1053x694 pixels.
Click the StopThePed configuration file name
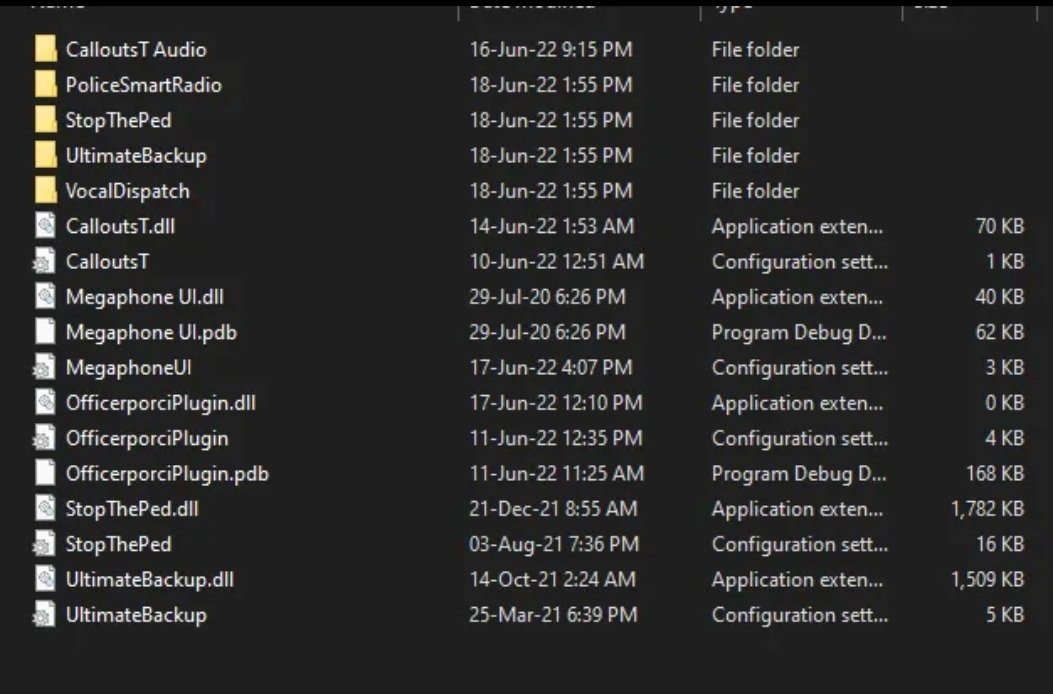click(x=118, y=544)
